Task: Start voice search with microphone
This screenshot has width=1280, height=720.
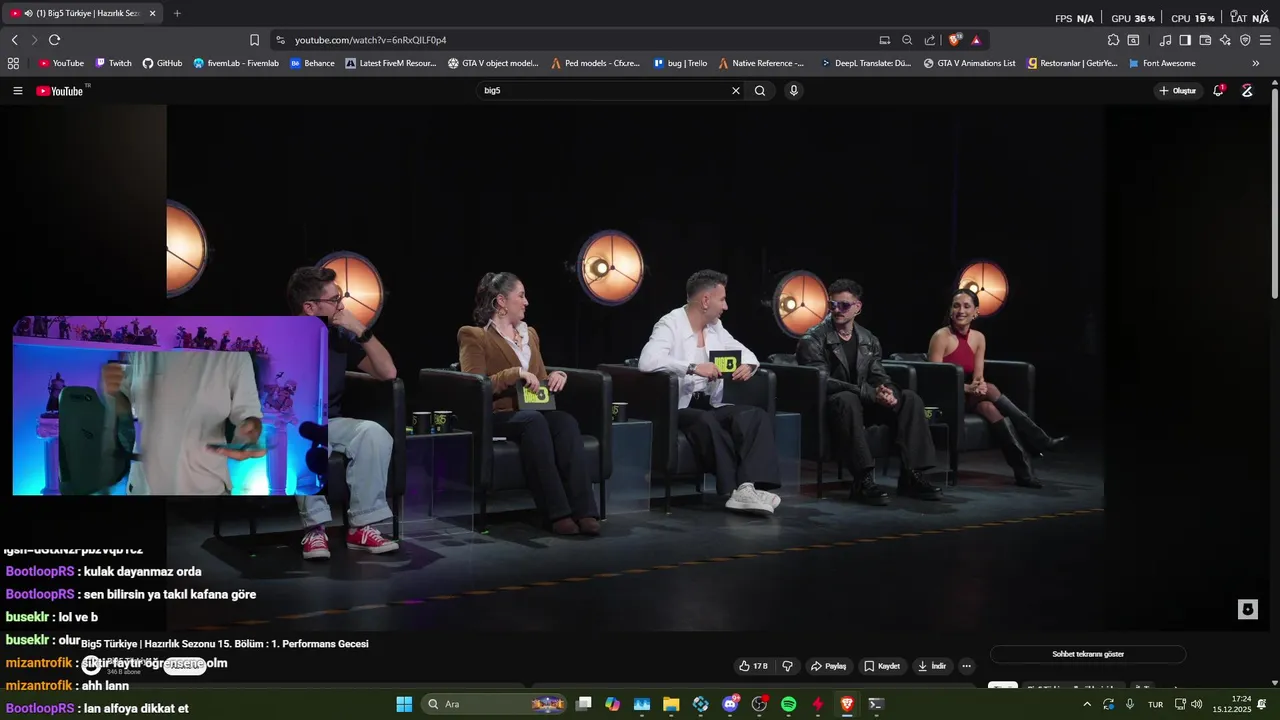Action: pos(794,90)
